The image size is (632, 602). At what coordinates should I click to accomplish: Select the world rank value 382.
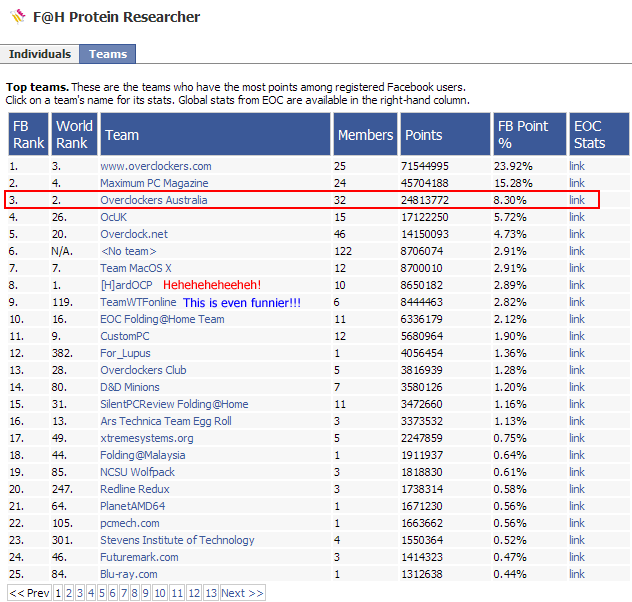tap(62, 353)
